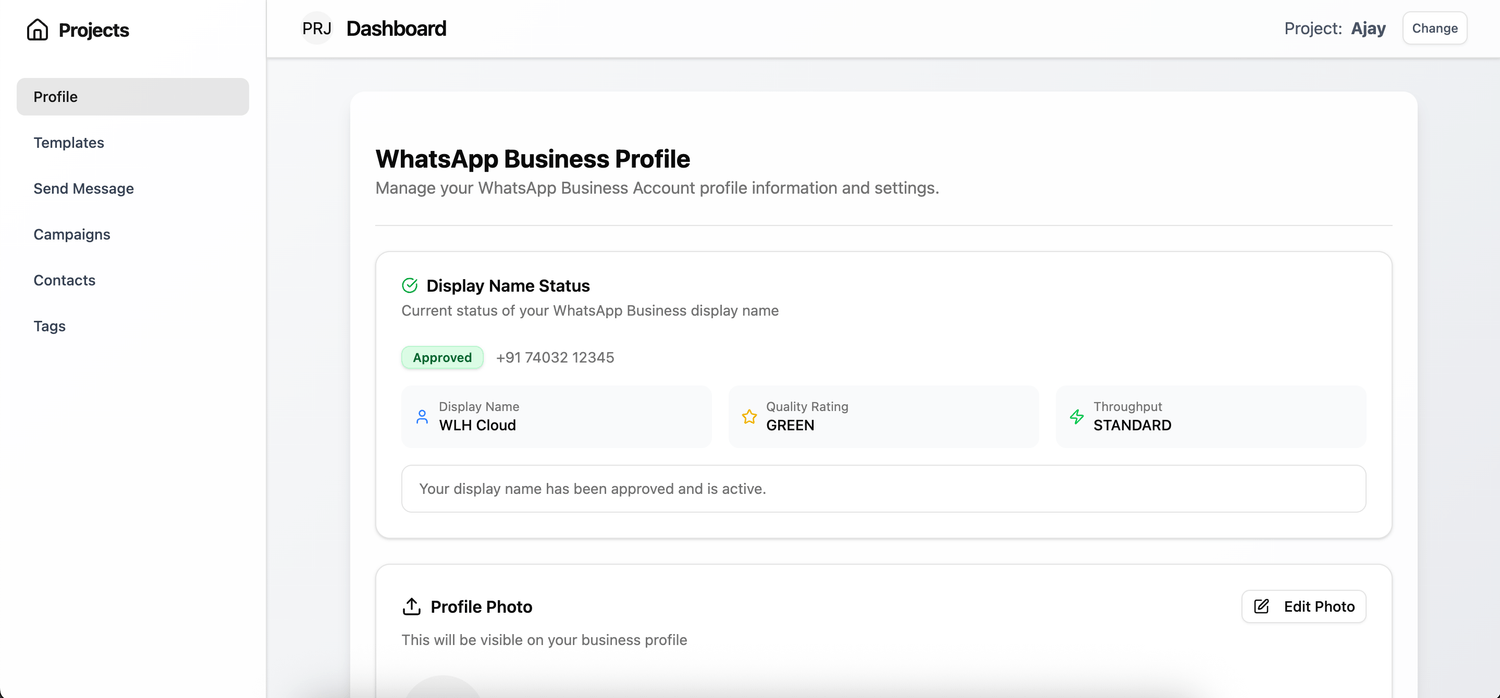Click the green checkmark Display Name Status icon

pyautogui.click(x=409, y=286)
